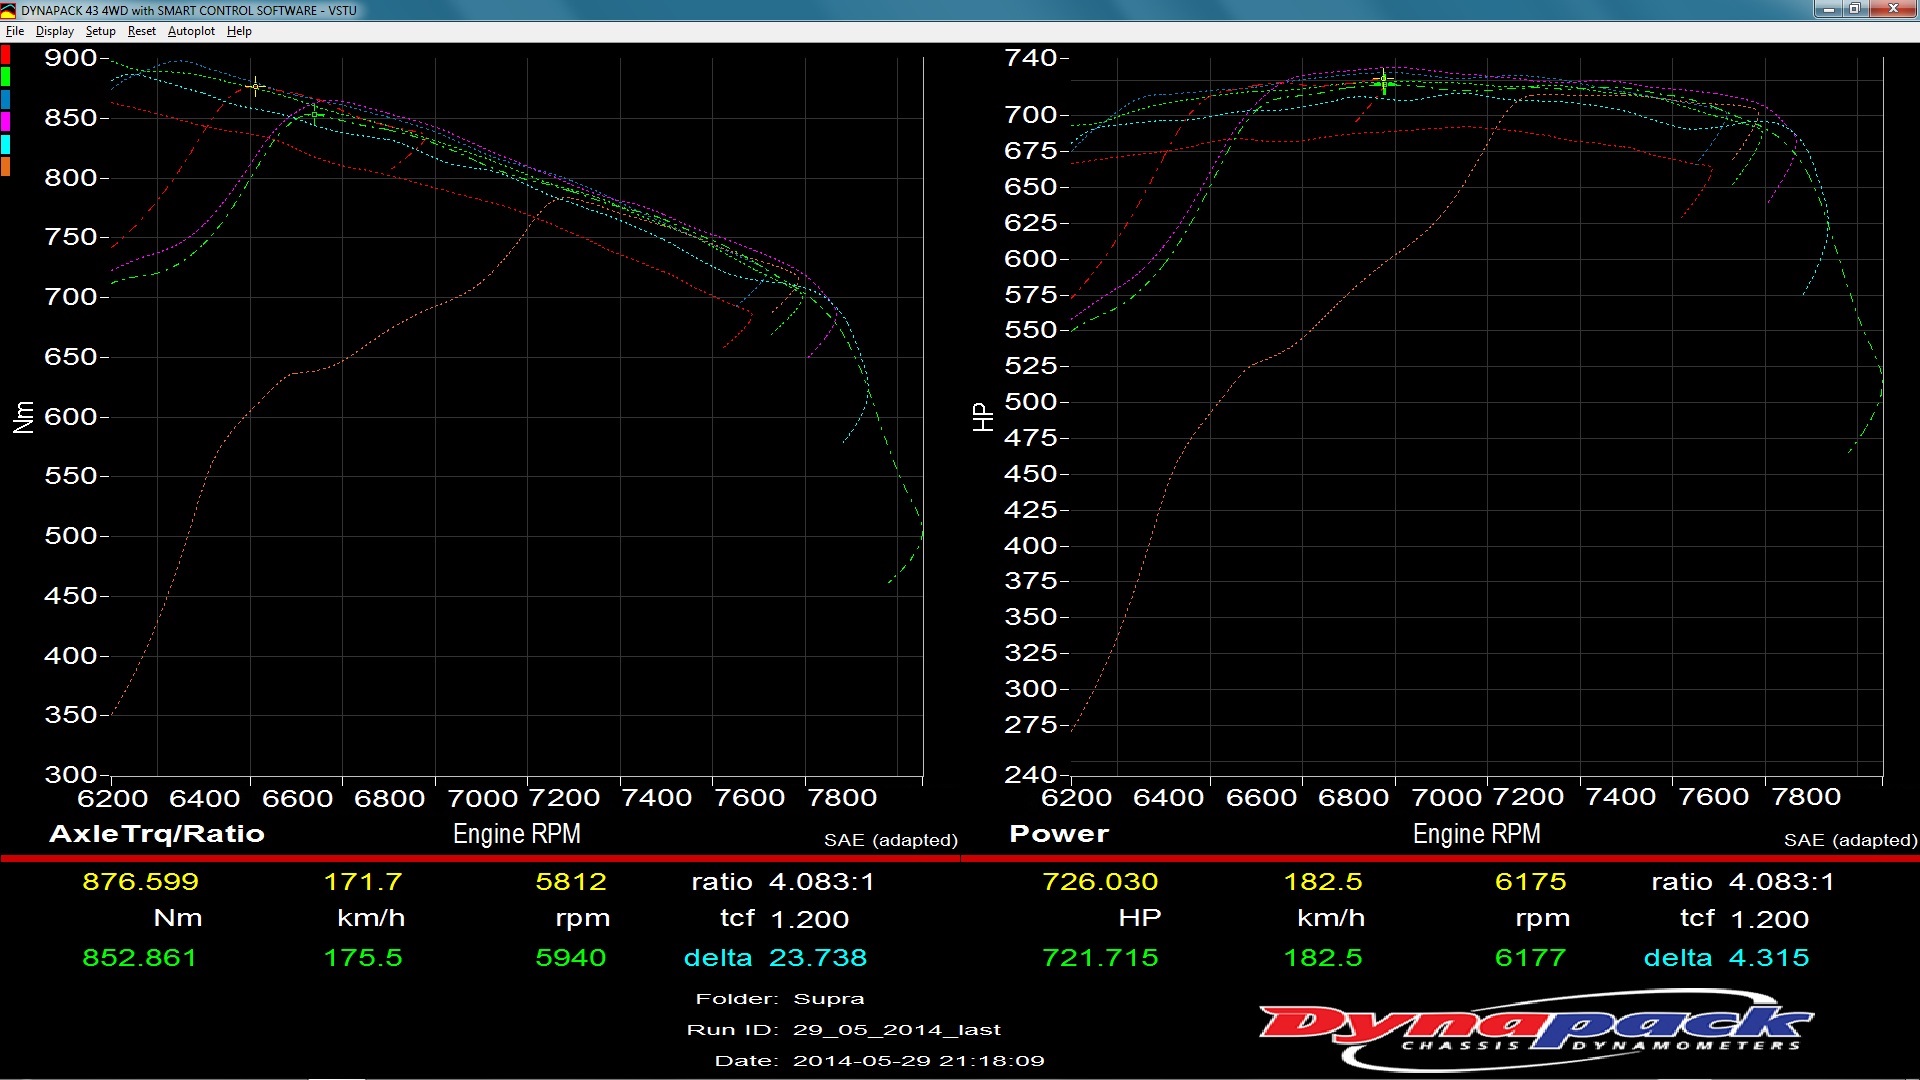Select the green run color swatch
The image size is (1920, 1080).
(x=6, y=77)
